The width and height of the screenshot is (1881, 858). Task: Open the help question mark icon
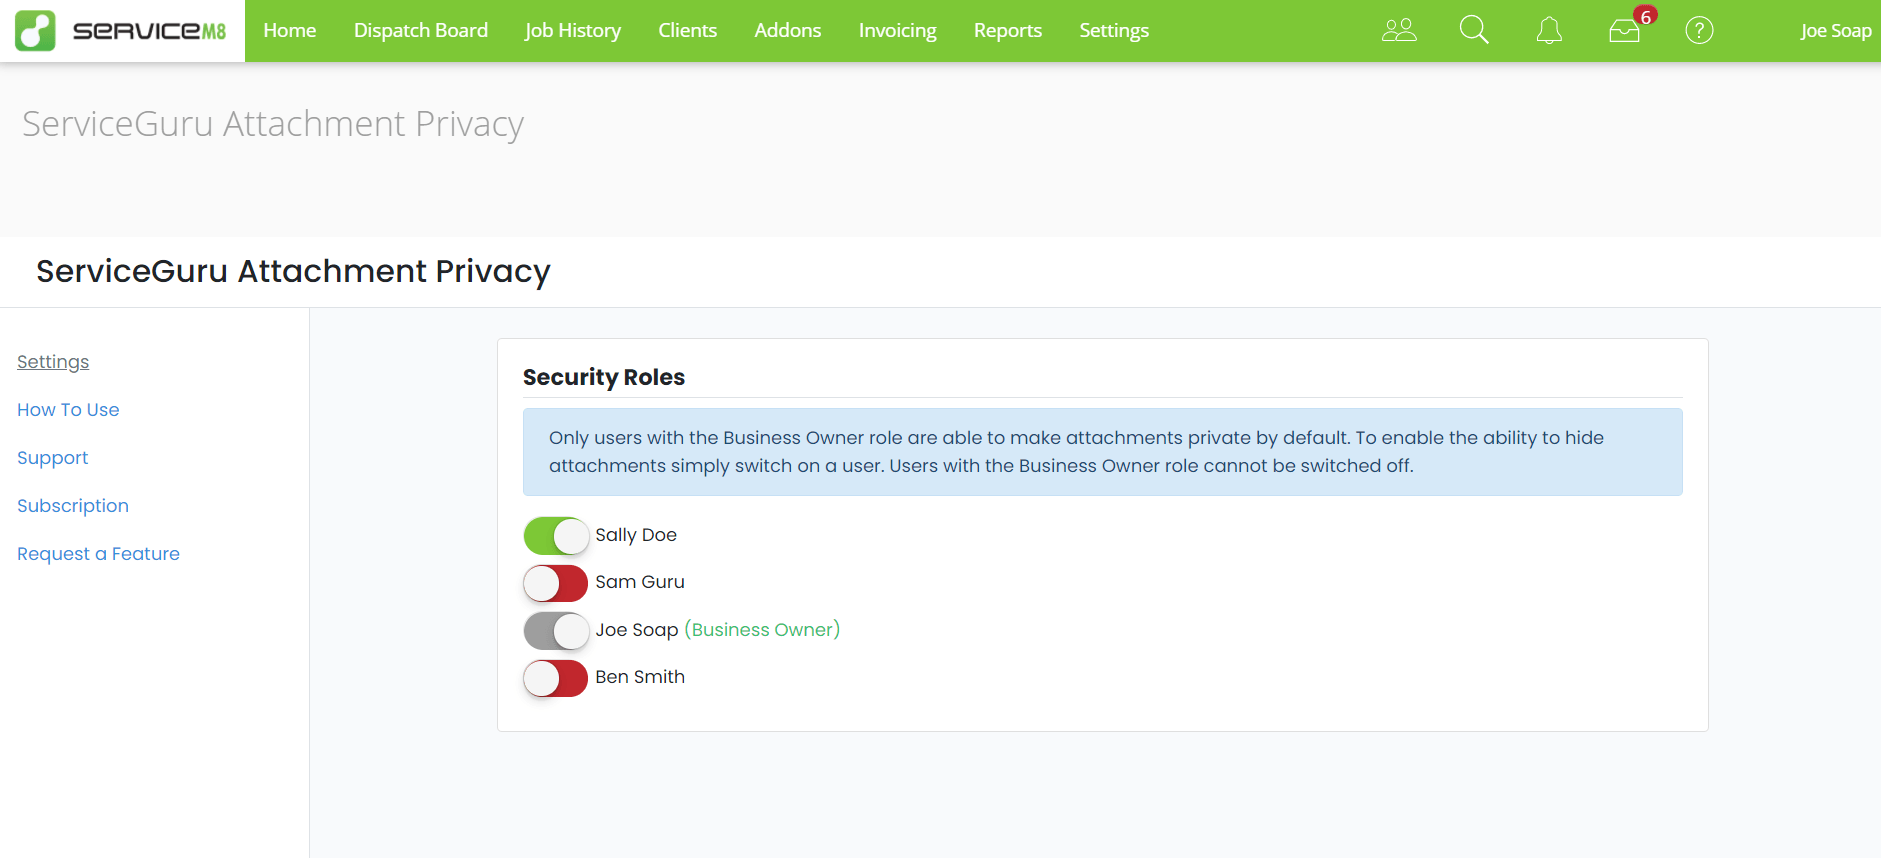[1699, 30]
